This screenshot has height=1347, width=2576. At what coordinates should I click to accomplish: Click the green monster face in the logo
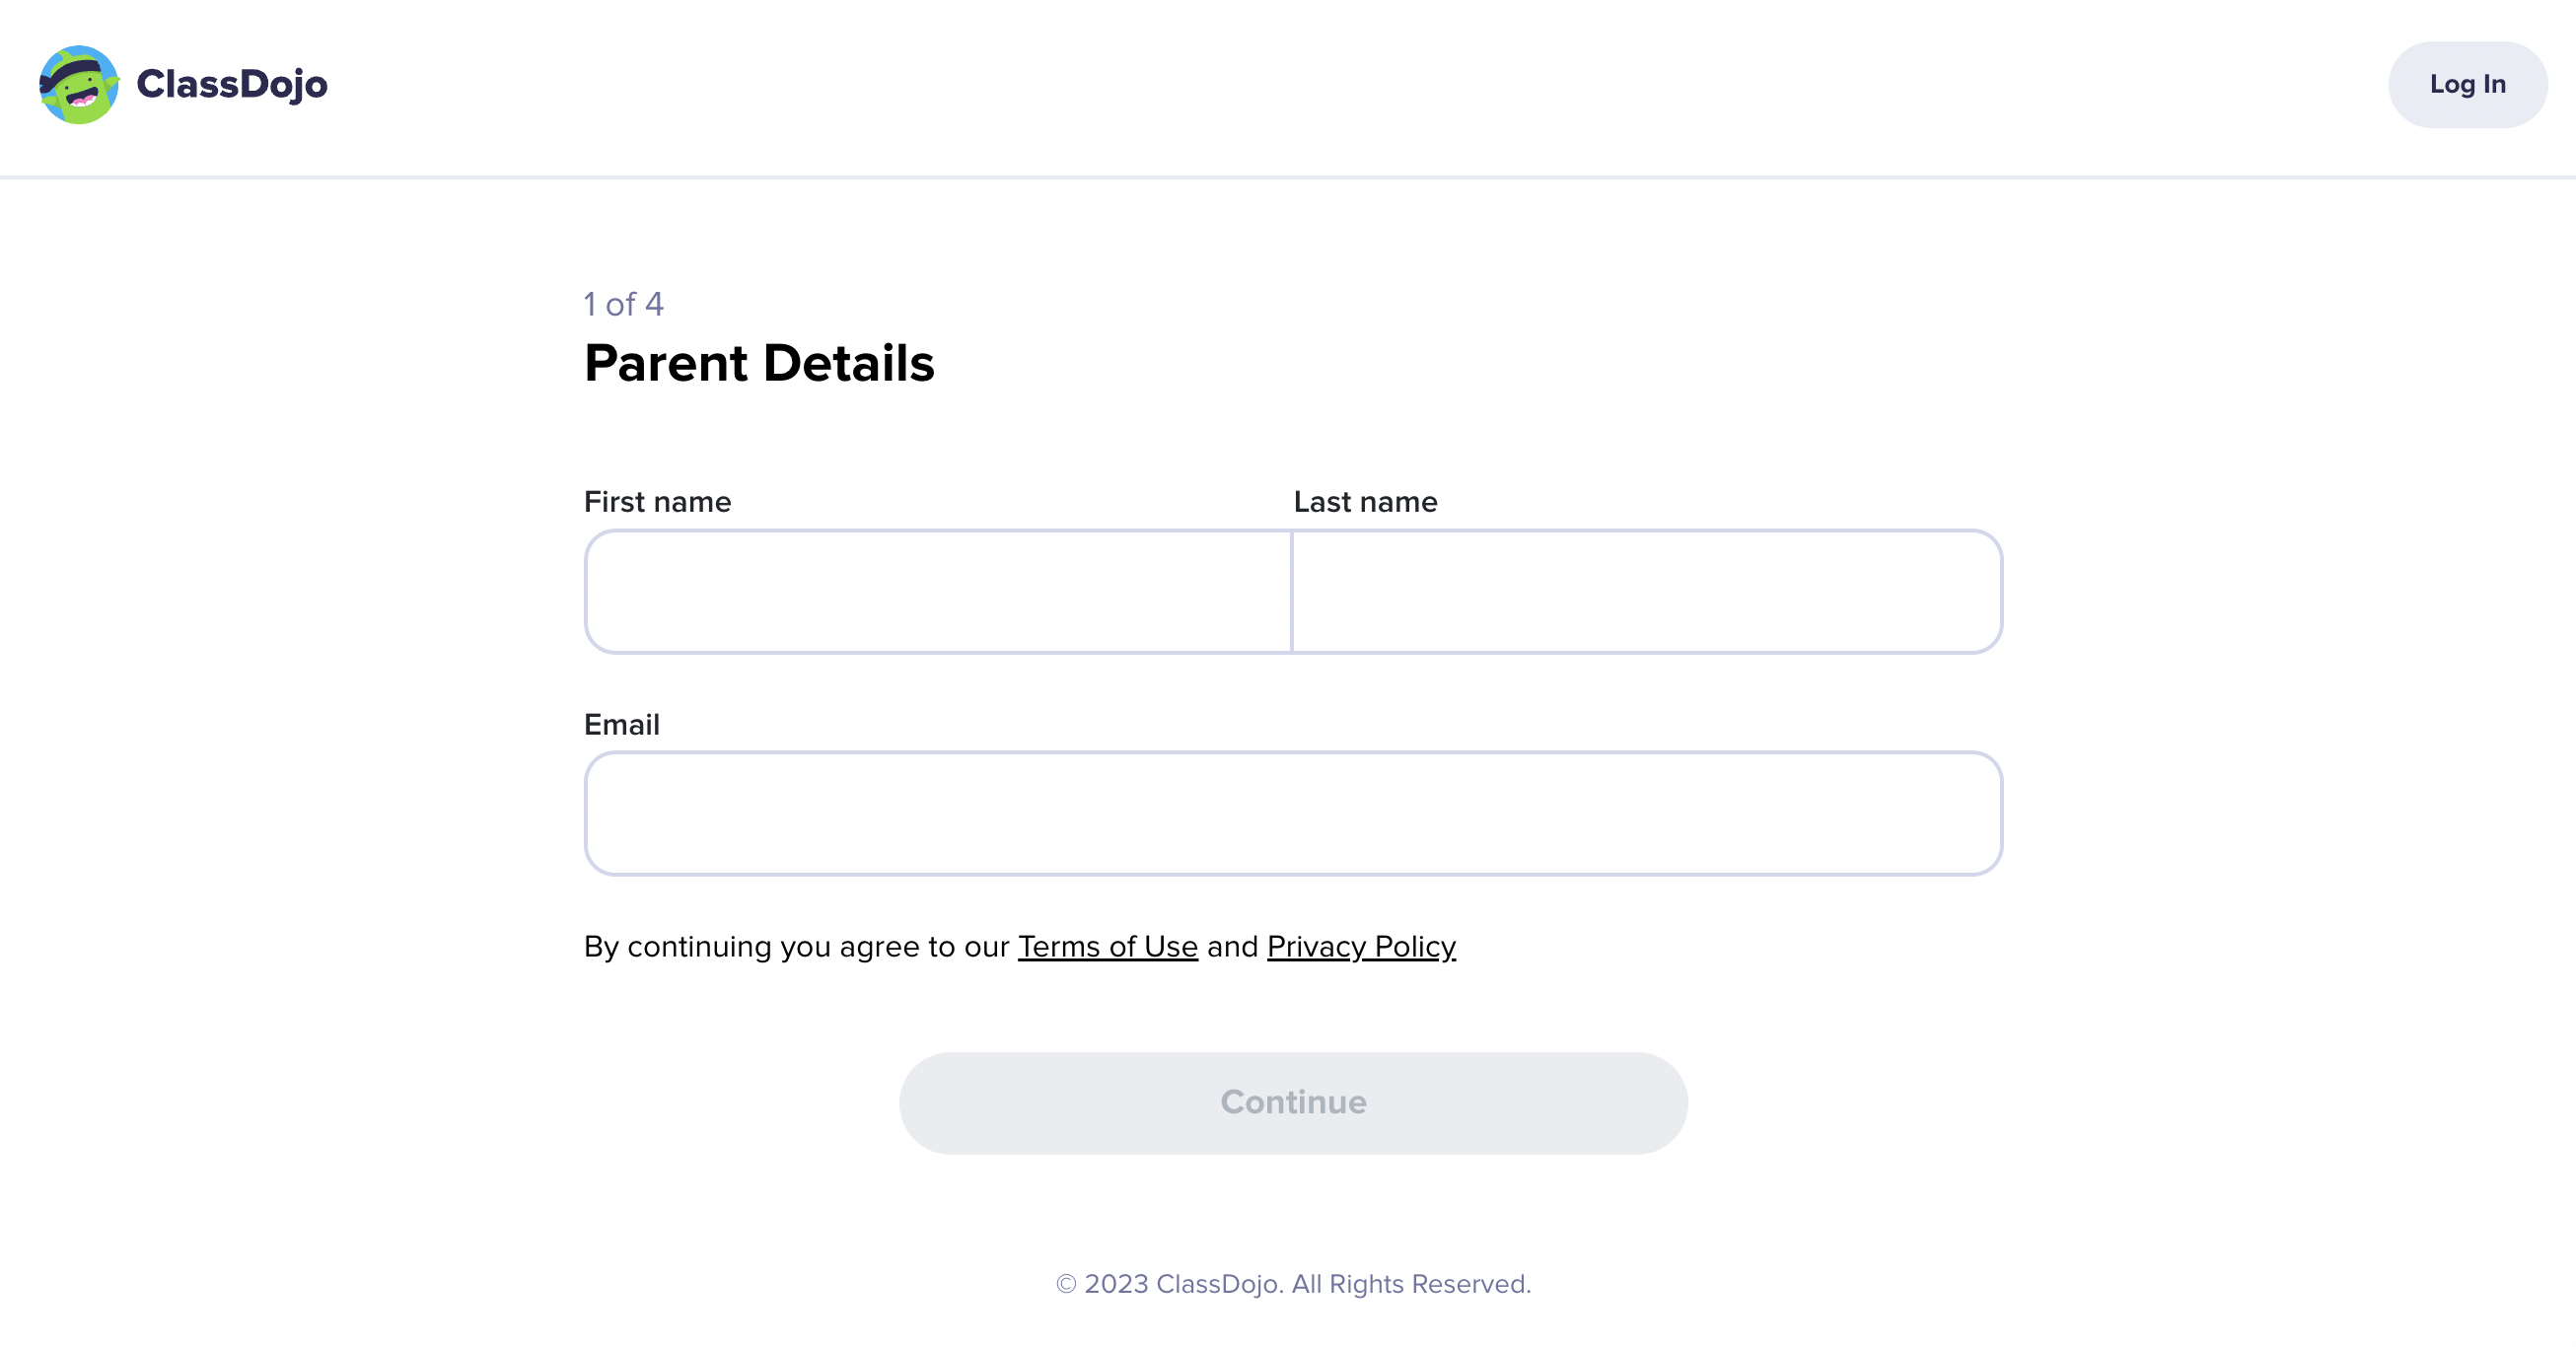(80, 84)
